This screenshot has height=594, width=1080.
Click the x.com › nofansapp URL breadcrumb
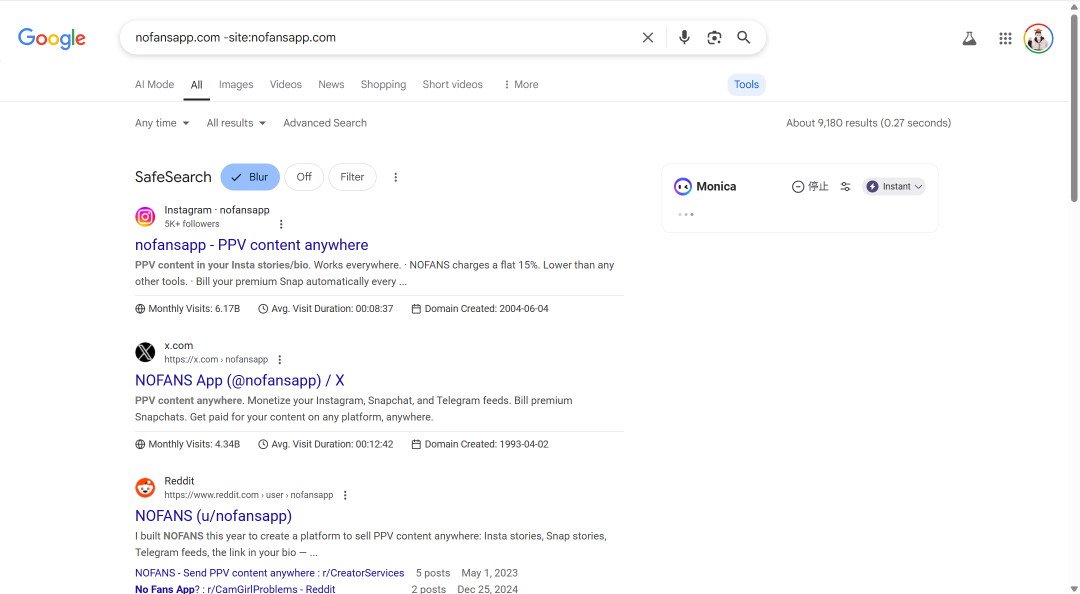point(216,360)
